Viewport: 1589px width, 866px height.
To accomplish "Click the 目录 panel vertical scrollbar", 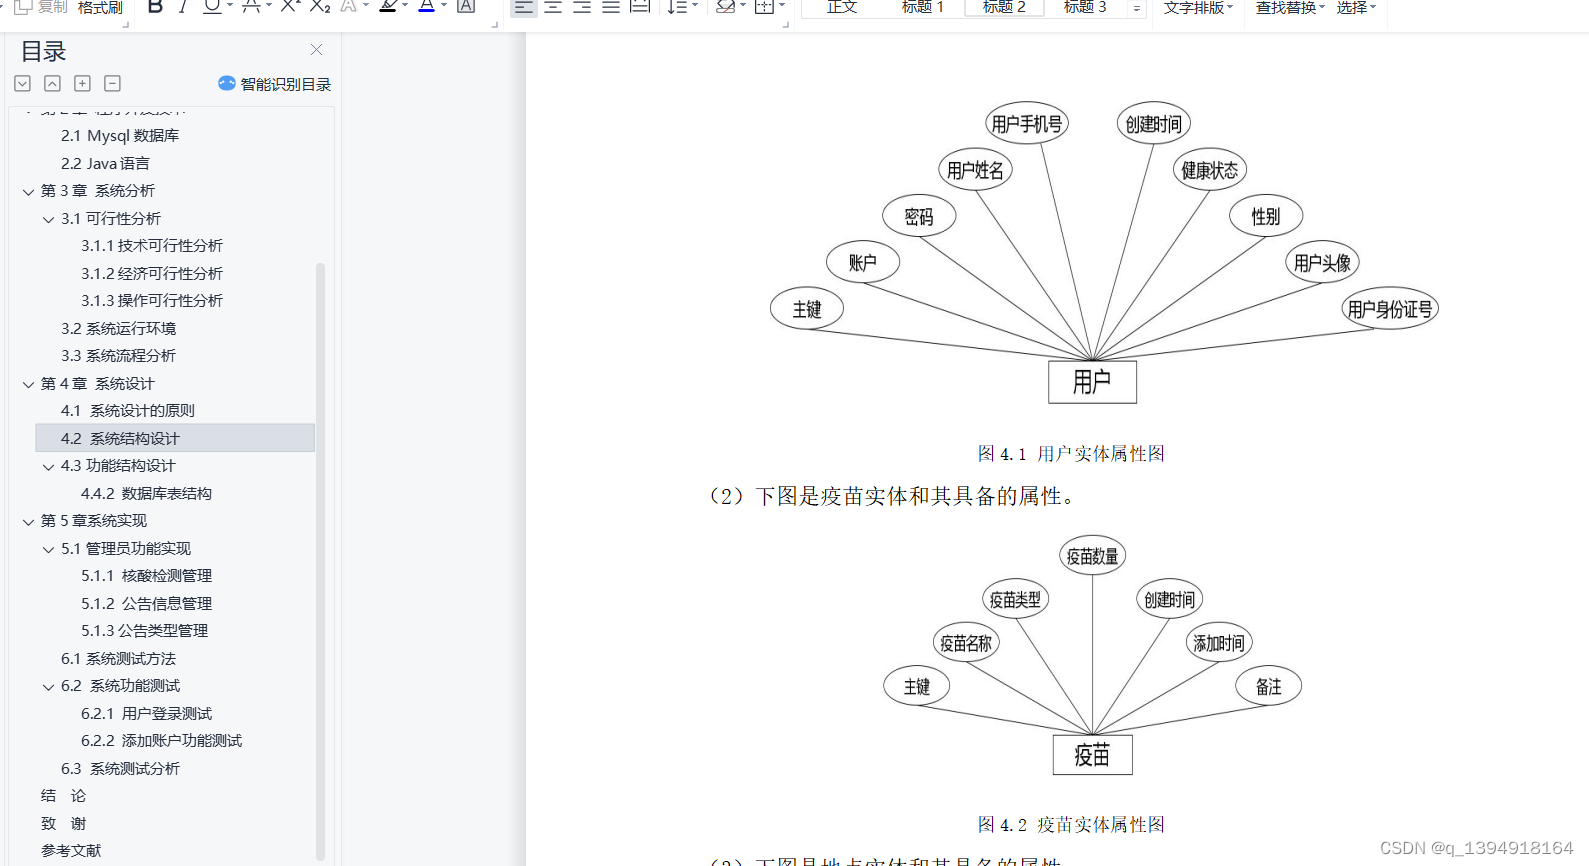I will click(x=320, y=560).
